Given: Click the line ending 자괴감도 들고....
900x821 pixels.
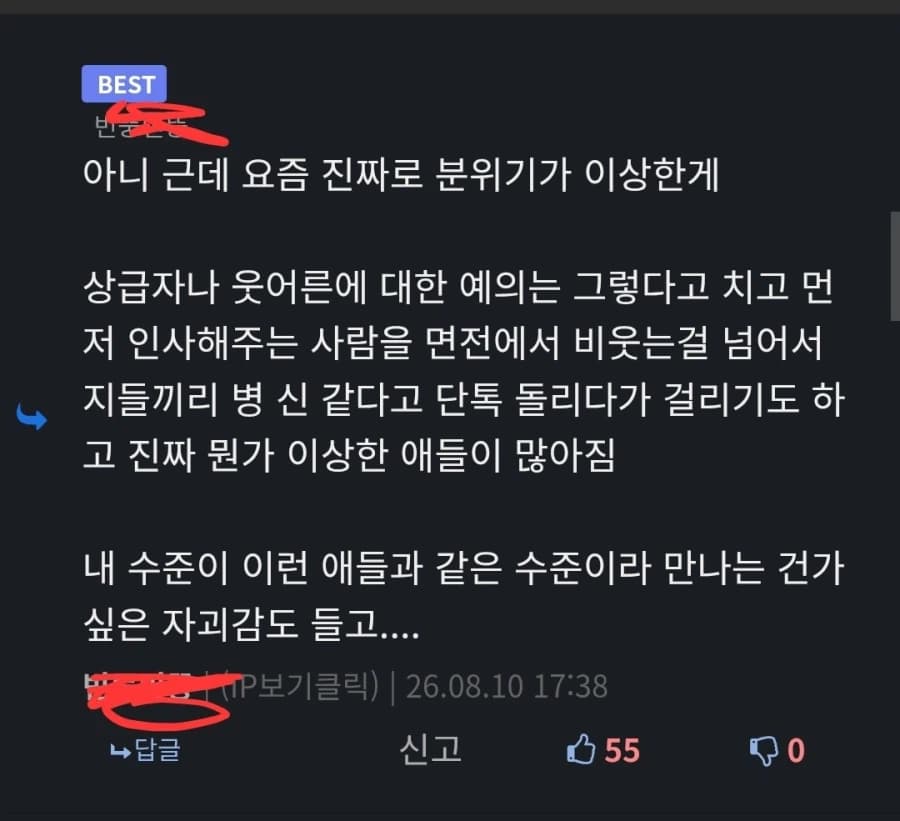Looking at the screenshot, I should click(251, 624).
